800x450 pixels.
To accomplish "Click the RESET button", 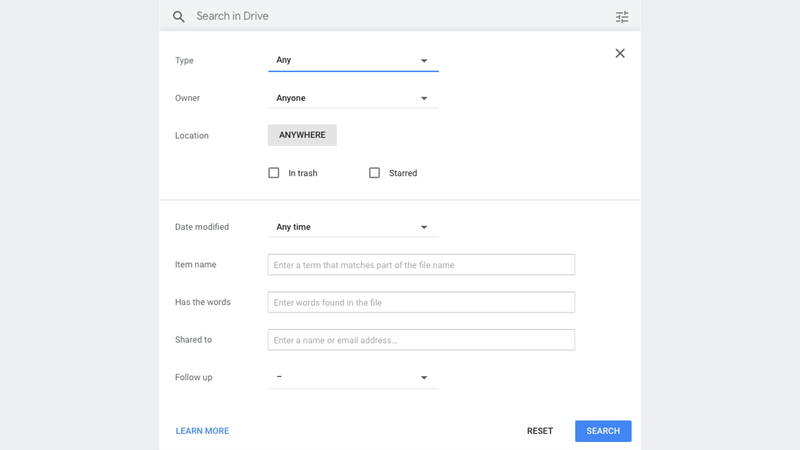I will [540, 431].
